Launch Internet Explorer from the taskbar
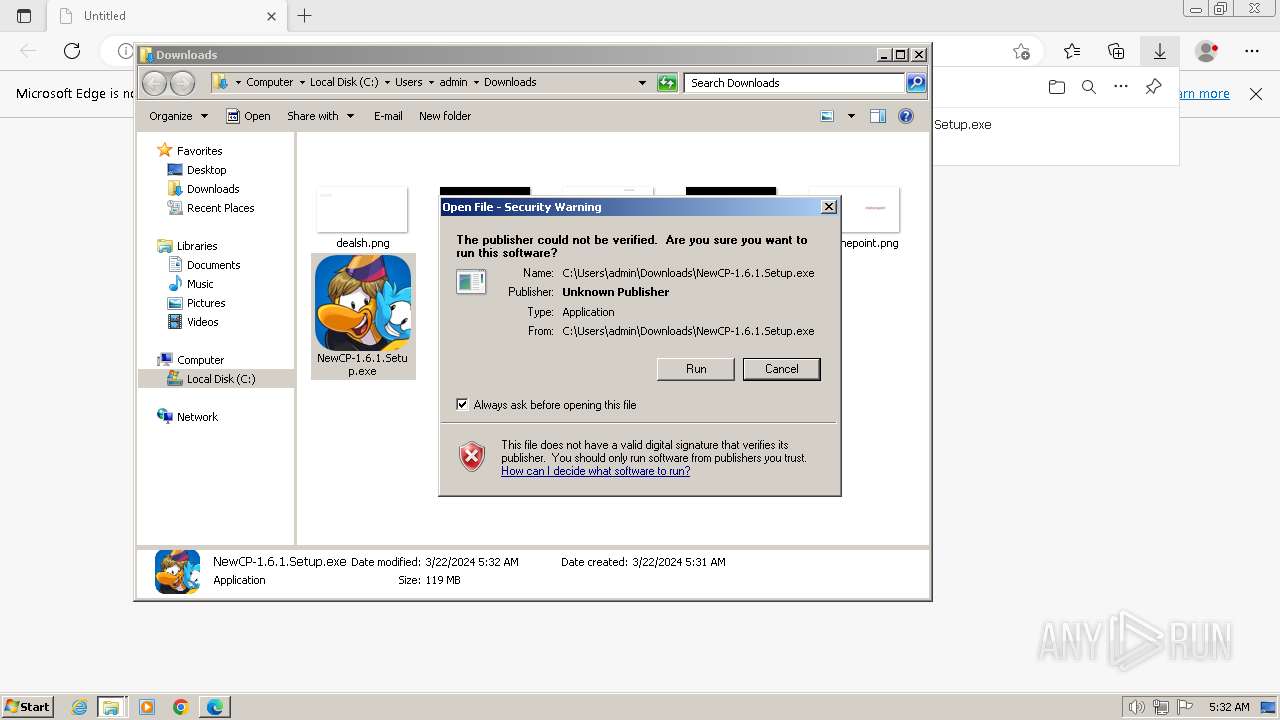This screenshot has width=1280, height=720. (80, 707)
